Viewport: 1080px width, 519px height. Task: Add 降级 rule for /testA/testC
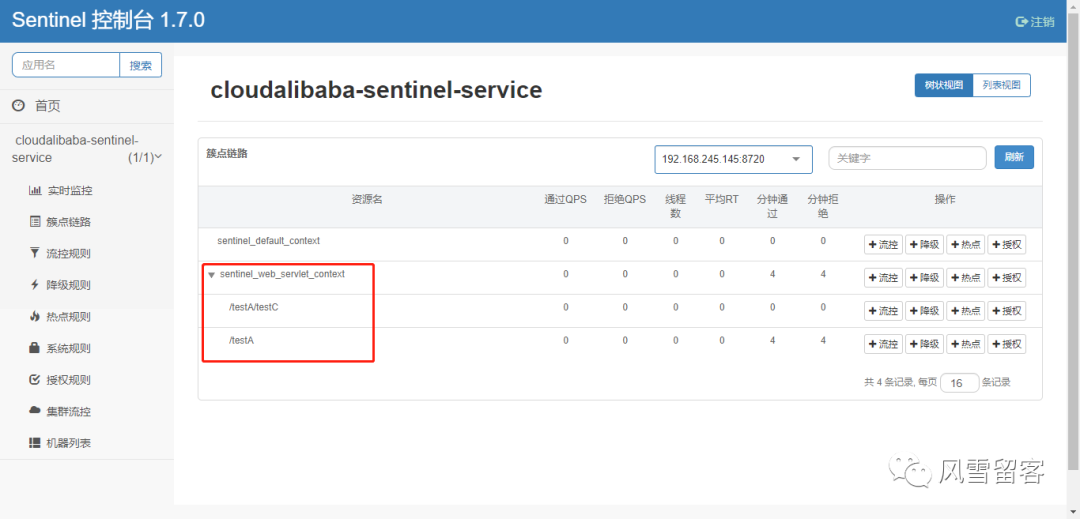(x=924, y=311)
